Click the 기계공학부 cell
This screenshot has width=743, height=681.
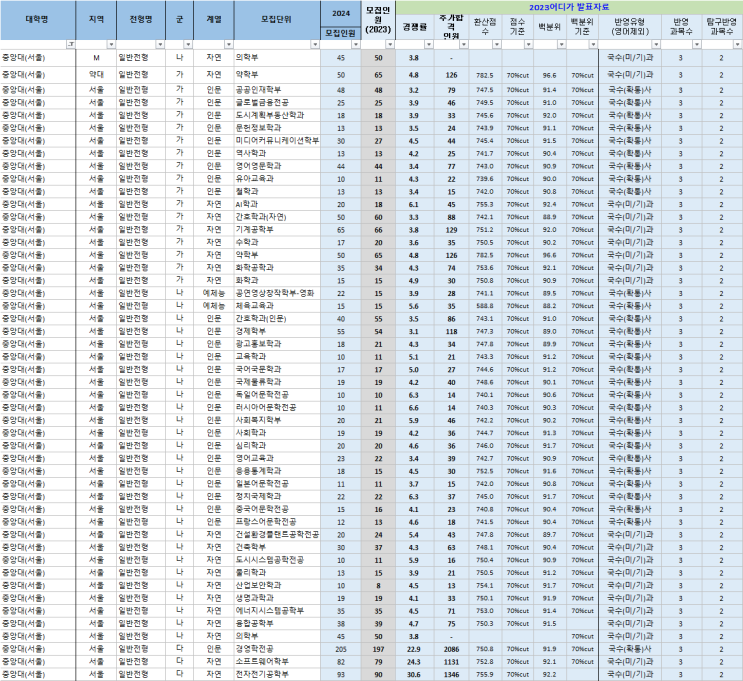point(277,230)
